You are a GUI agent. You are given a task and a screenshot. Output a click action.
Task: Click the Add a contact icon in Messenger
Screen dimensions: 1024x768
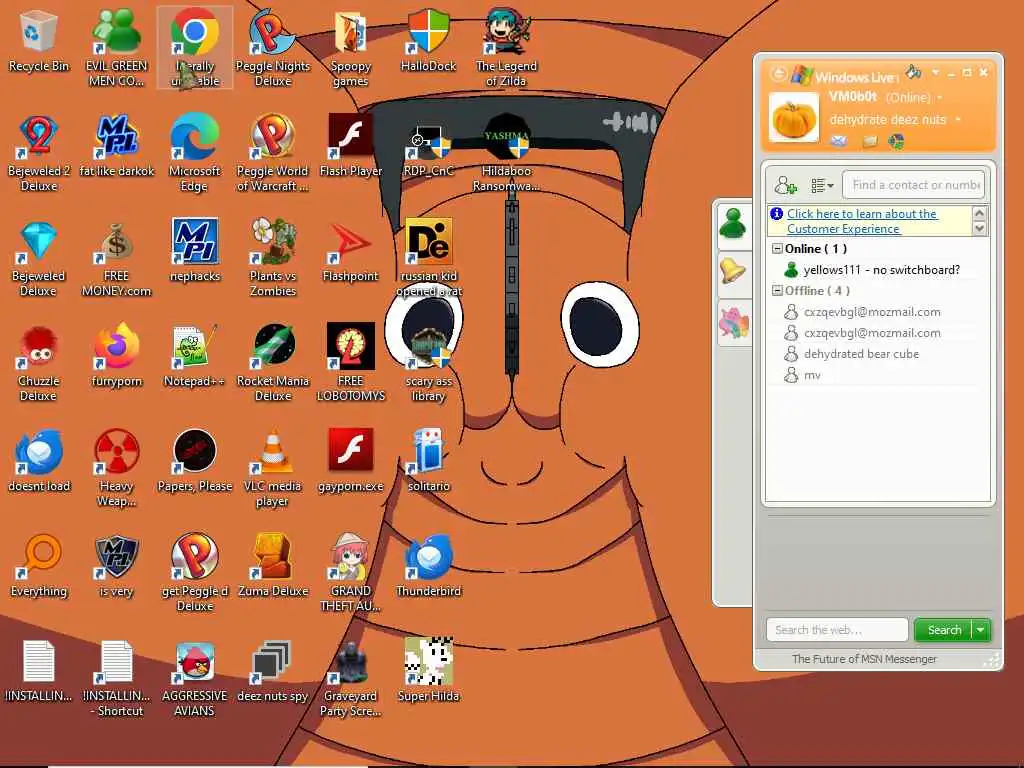point(786,185)
